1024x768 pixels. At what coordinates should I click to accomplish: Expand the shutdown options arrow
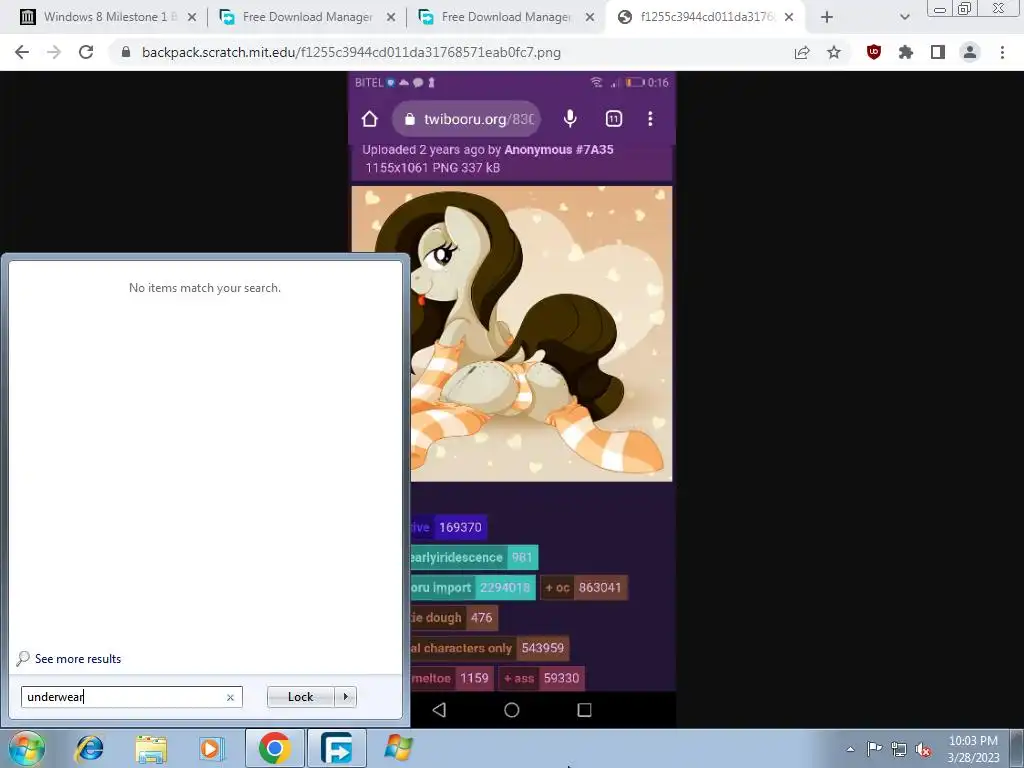[345, 697]
